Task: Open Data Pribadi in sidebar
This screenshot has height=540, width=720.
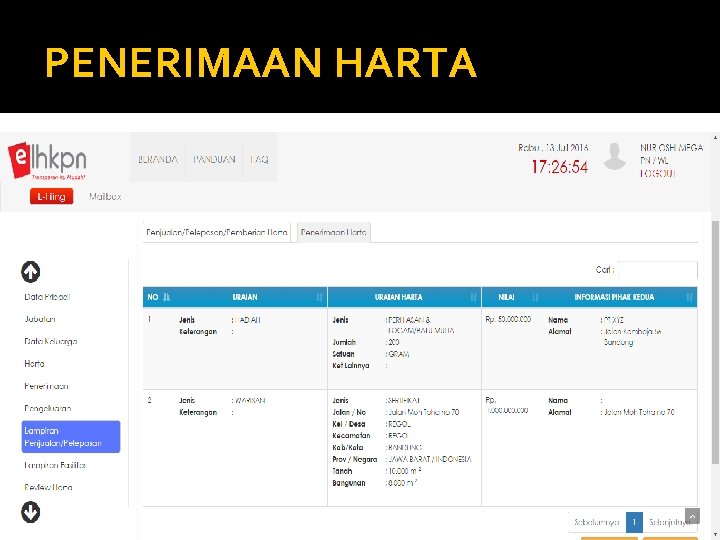Action: (47, 297)
